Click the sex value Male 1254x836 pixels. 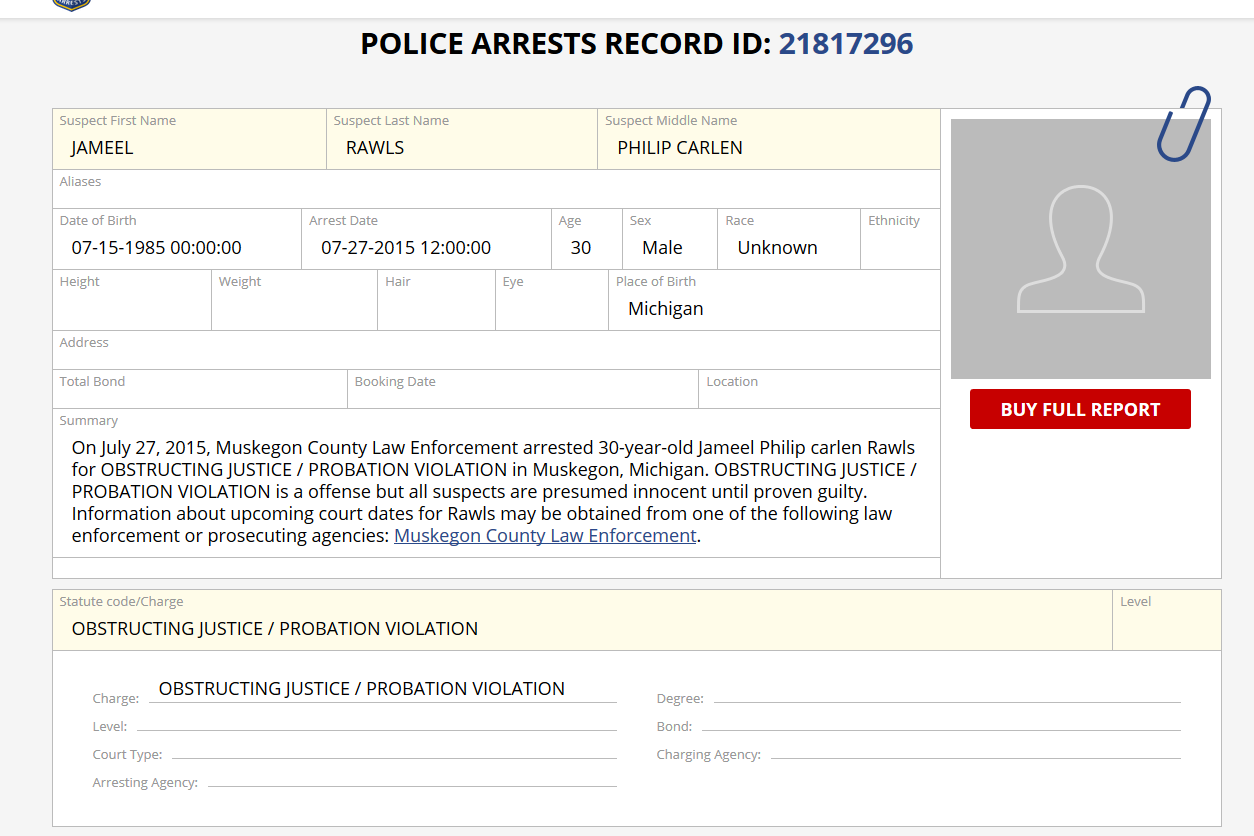coord(662,248)
